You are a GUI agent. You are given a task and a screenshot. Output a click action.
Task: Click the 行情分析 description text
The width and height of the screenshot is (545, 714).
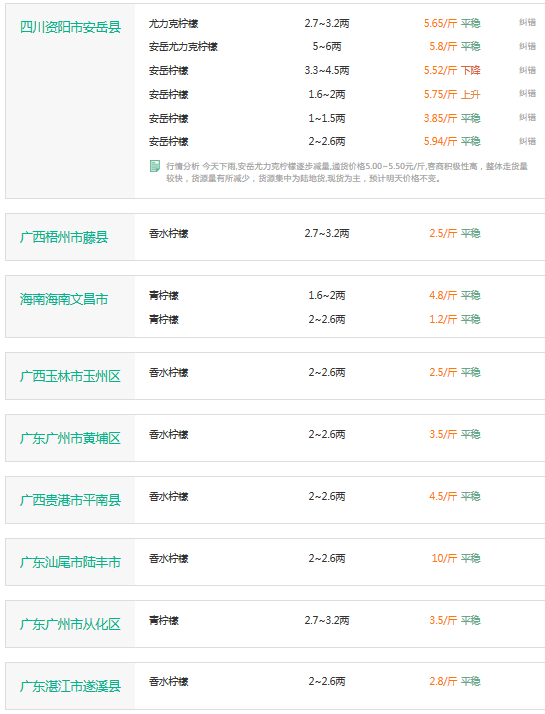pos(346,172)
